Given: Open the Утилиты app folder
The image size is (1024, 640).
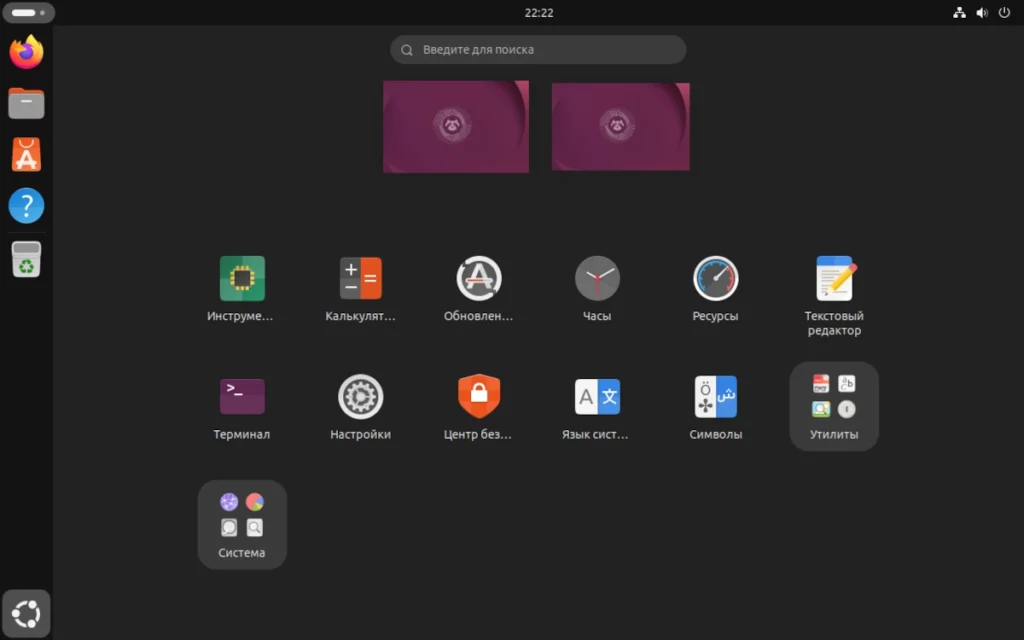Looking at the screenshot, I should pos(834,406).
